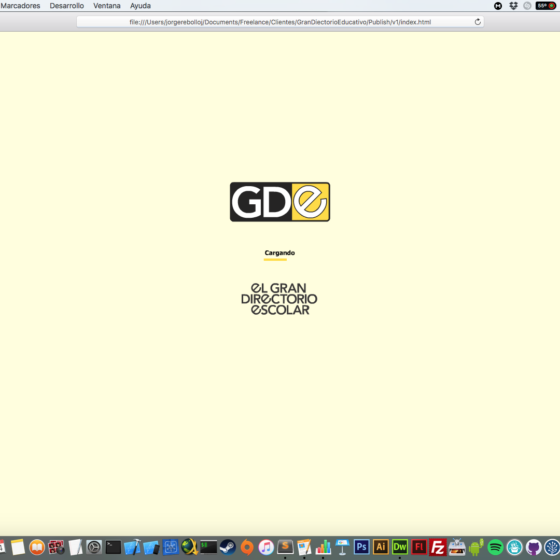The width and height of the screenshot is (560, 560).
Task: Open the Desarrollo menu
Action: point(67,6)
